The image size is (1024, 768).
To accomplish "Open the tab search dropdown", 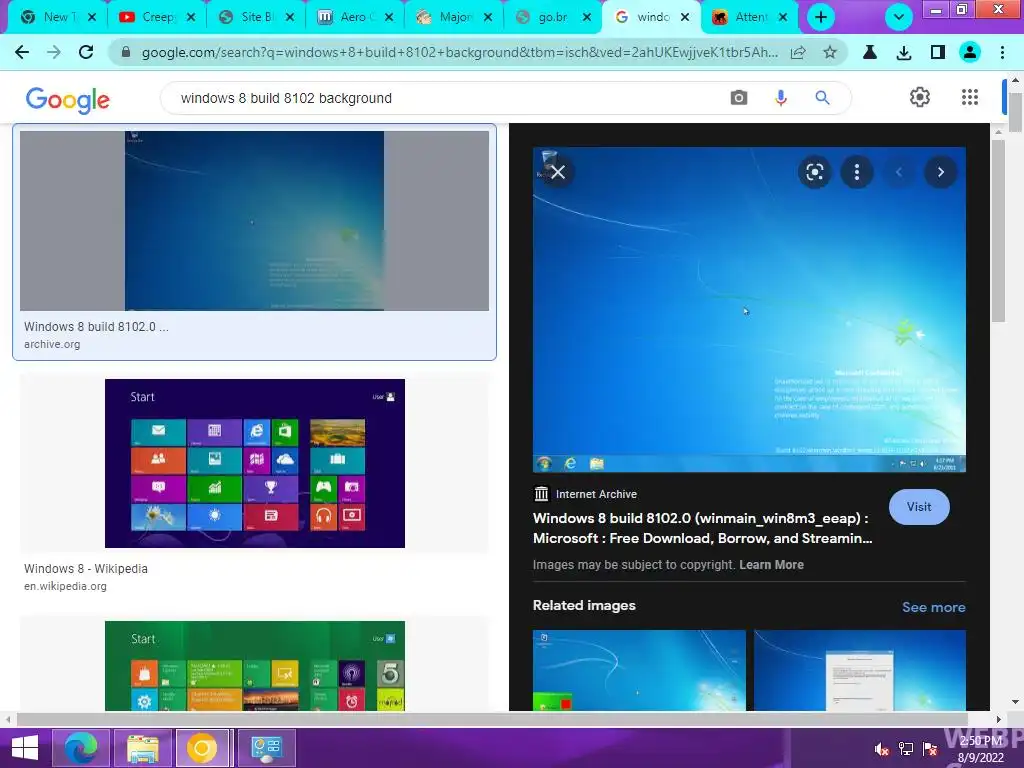I will pyautogui.click(x=899, y=17).
